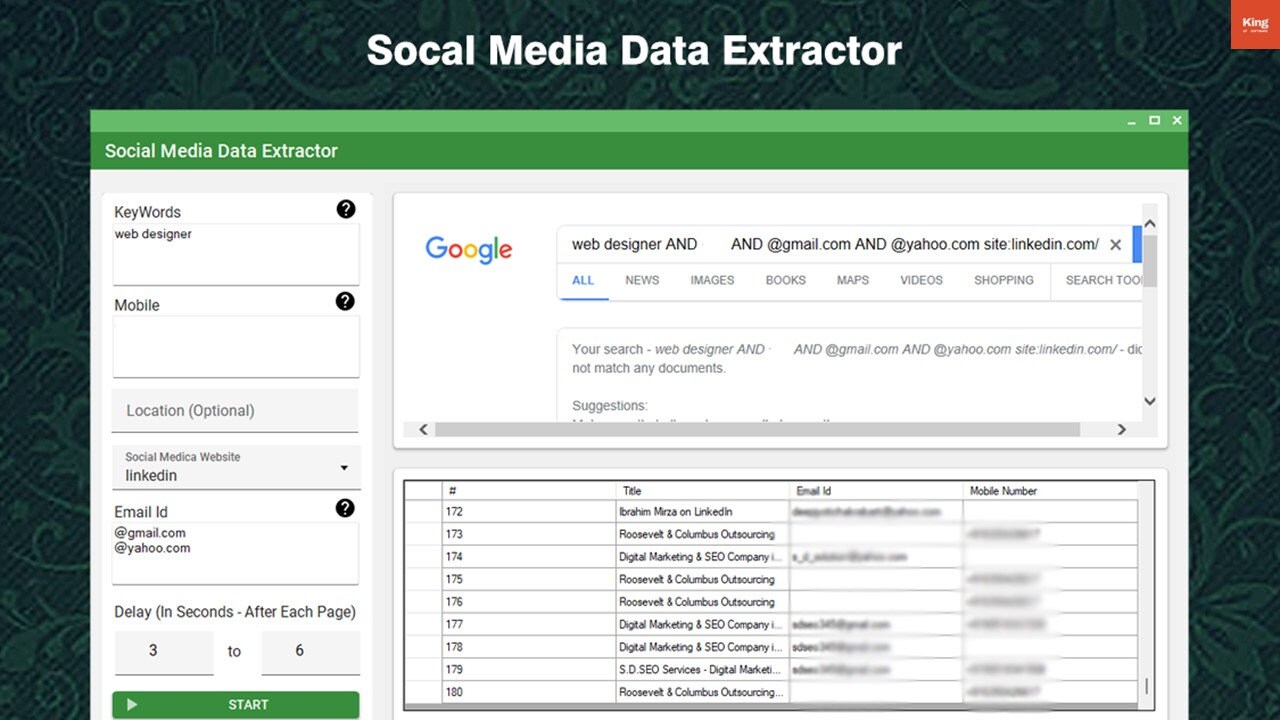Switch to the IMAGES search tab
Viewport: 1280px width, 720px height.
[712, 280]
